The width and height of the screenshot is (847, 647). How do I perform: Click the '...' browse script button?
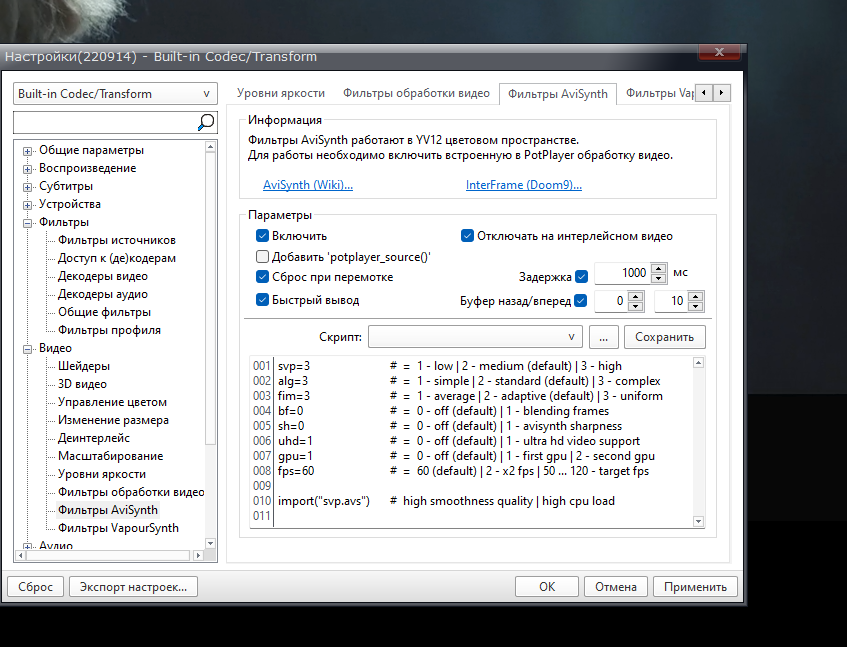603,336
